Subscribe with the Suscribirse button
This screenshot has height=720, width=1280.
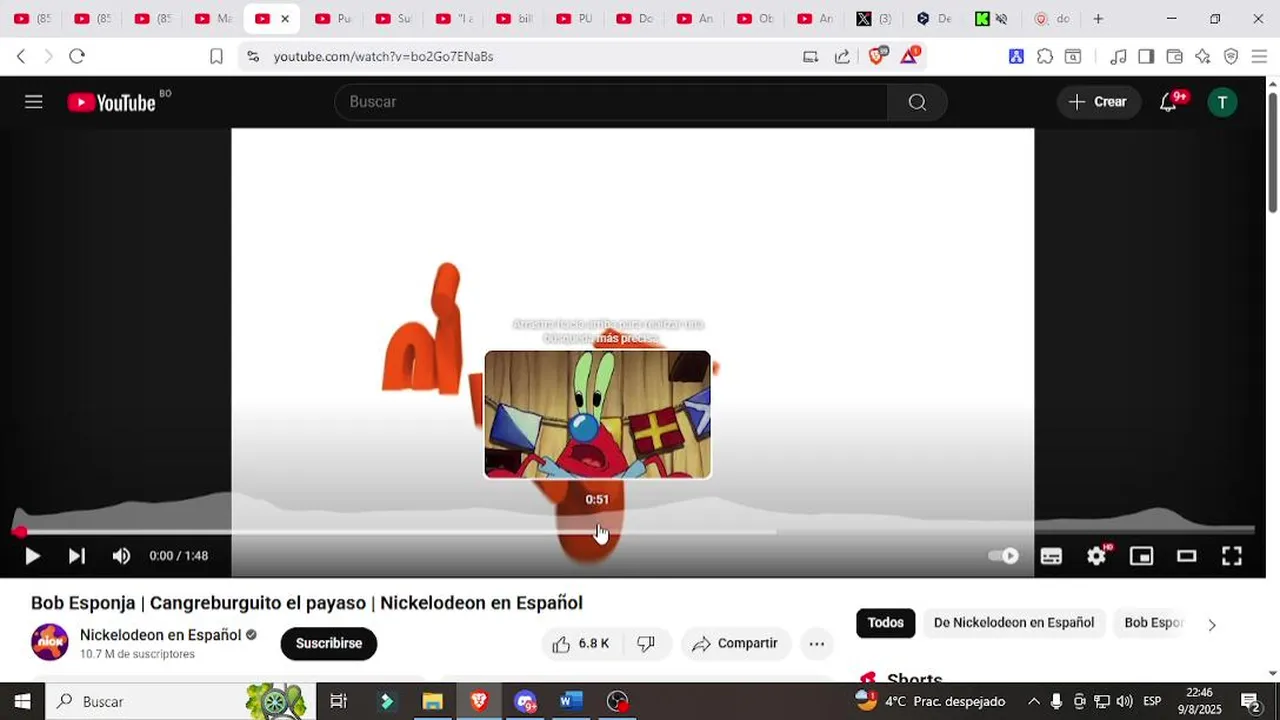pyautogui.click(x=329, y=644)
